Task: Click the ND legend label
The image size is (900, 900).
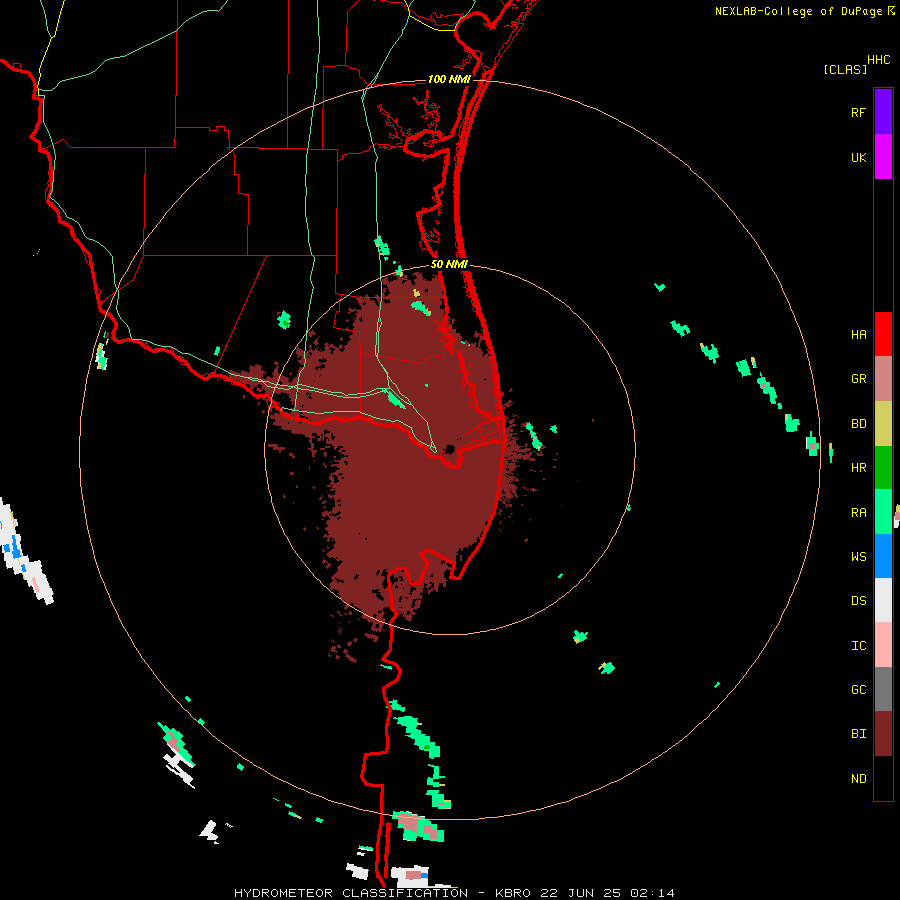Action: point(858,779)
